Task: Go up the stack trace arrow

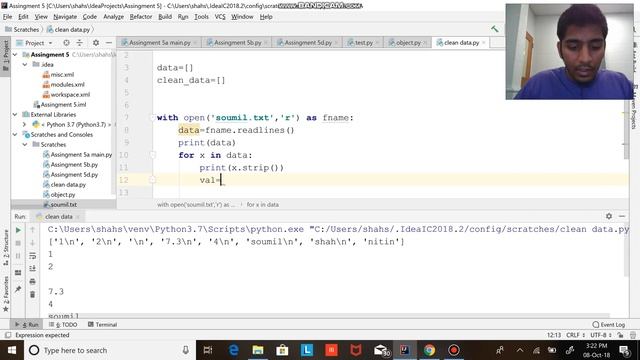Action: 33,230
